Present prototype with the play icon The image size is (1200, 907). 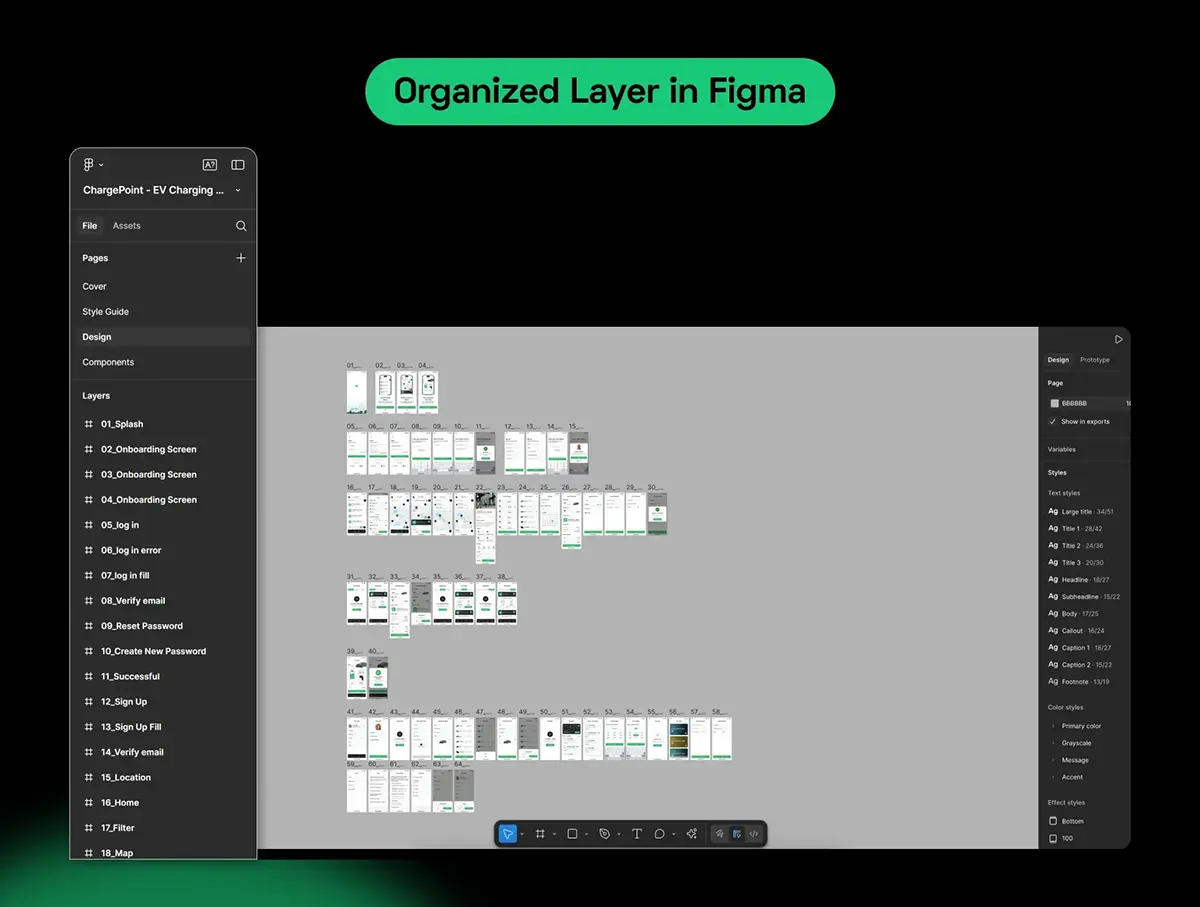(x=1119, y=340)
